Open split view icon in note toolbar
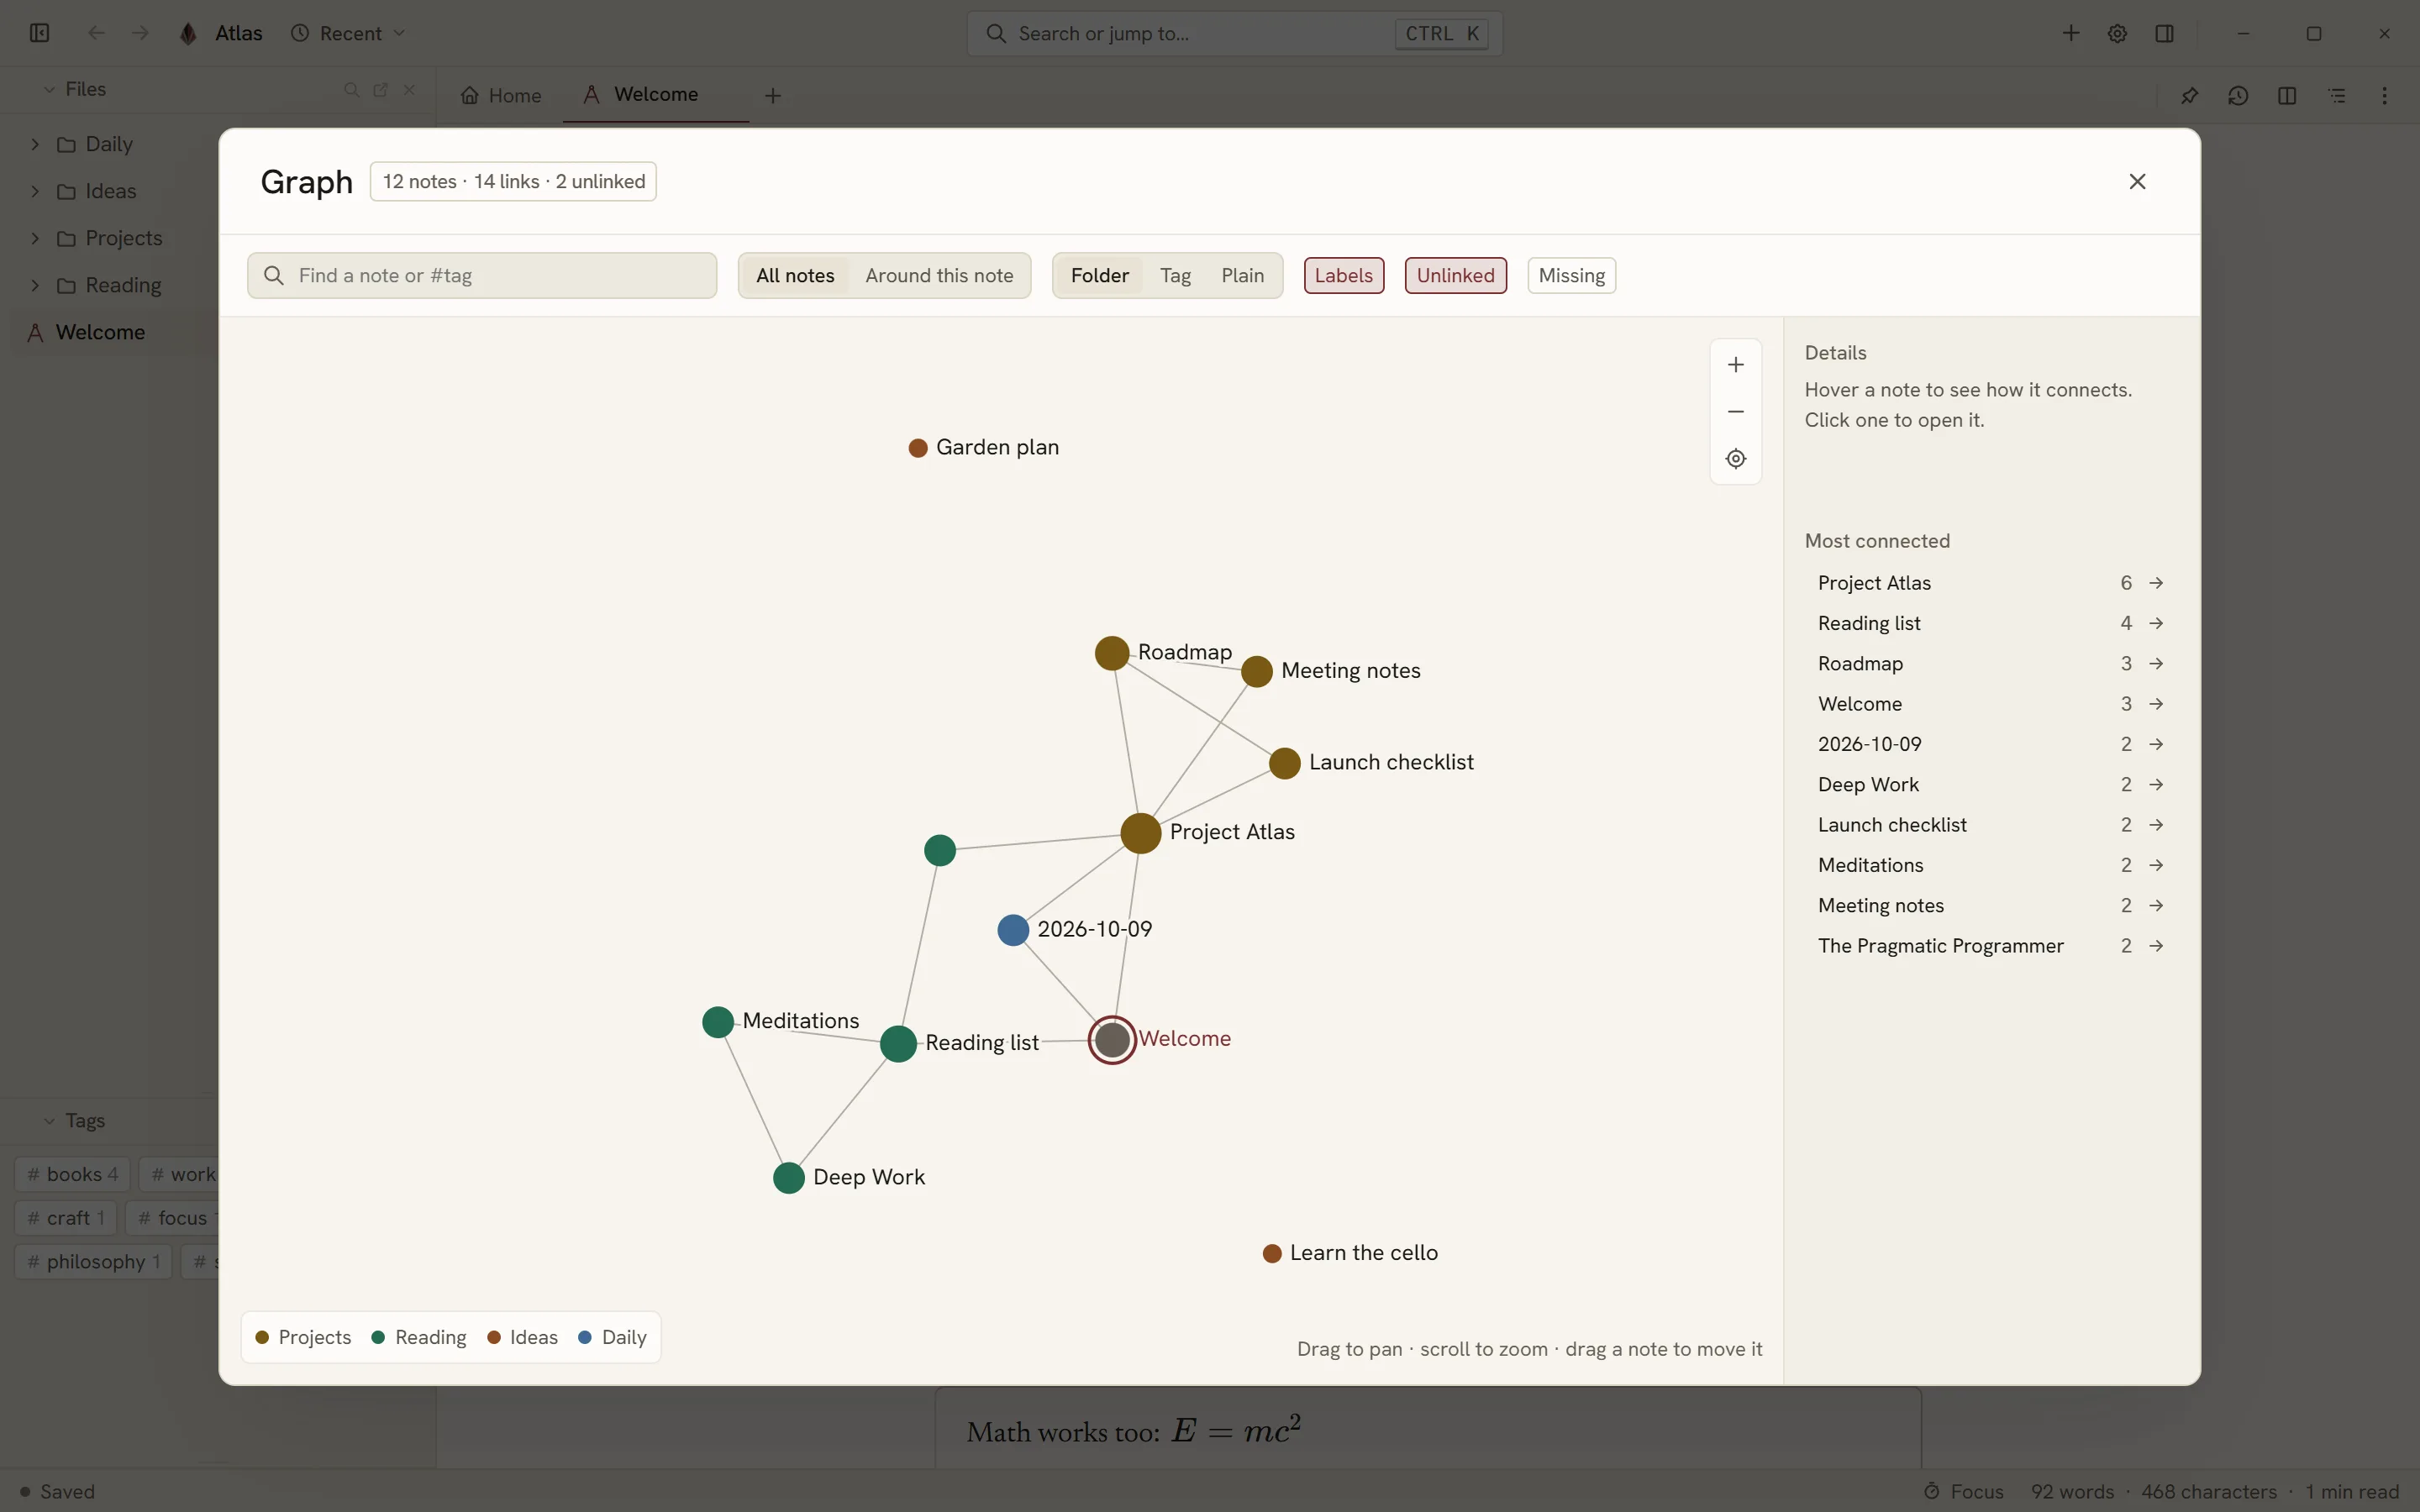The height and width of the screenshot is (1512, 2420). point(2287,95)
